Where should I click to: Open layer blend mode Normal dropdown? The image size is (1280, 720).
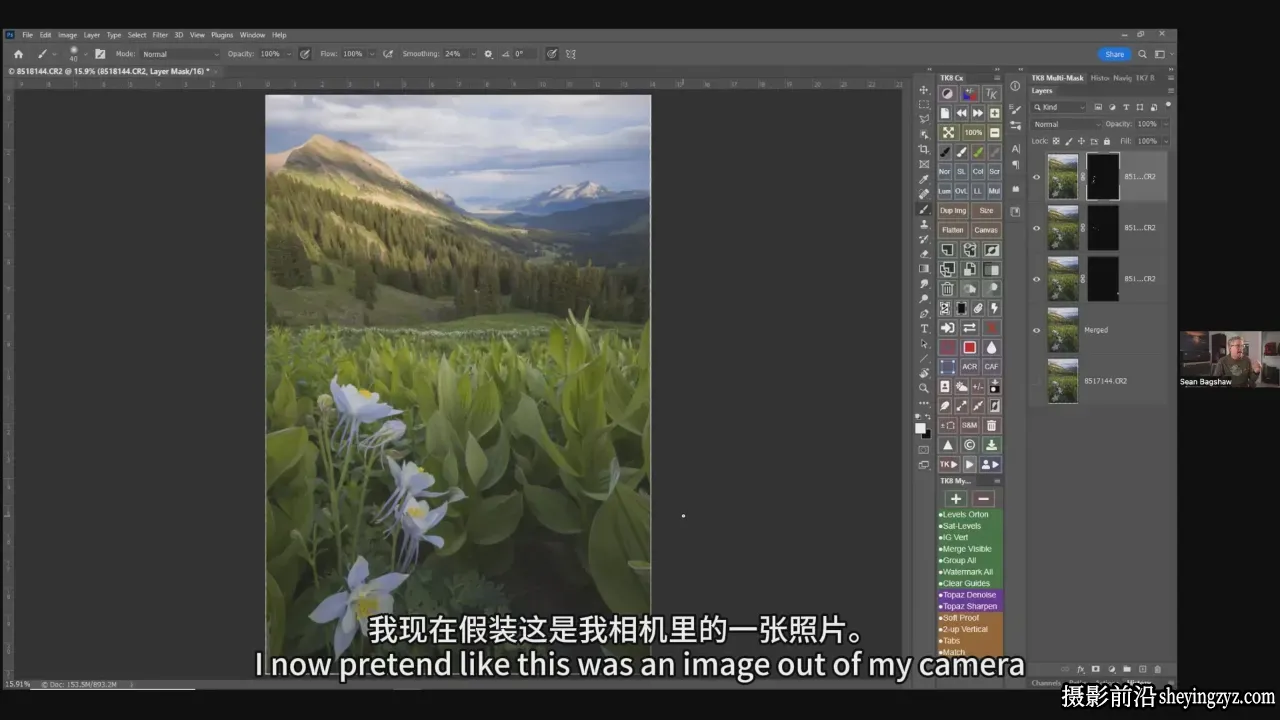pos(1066,124)
